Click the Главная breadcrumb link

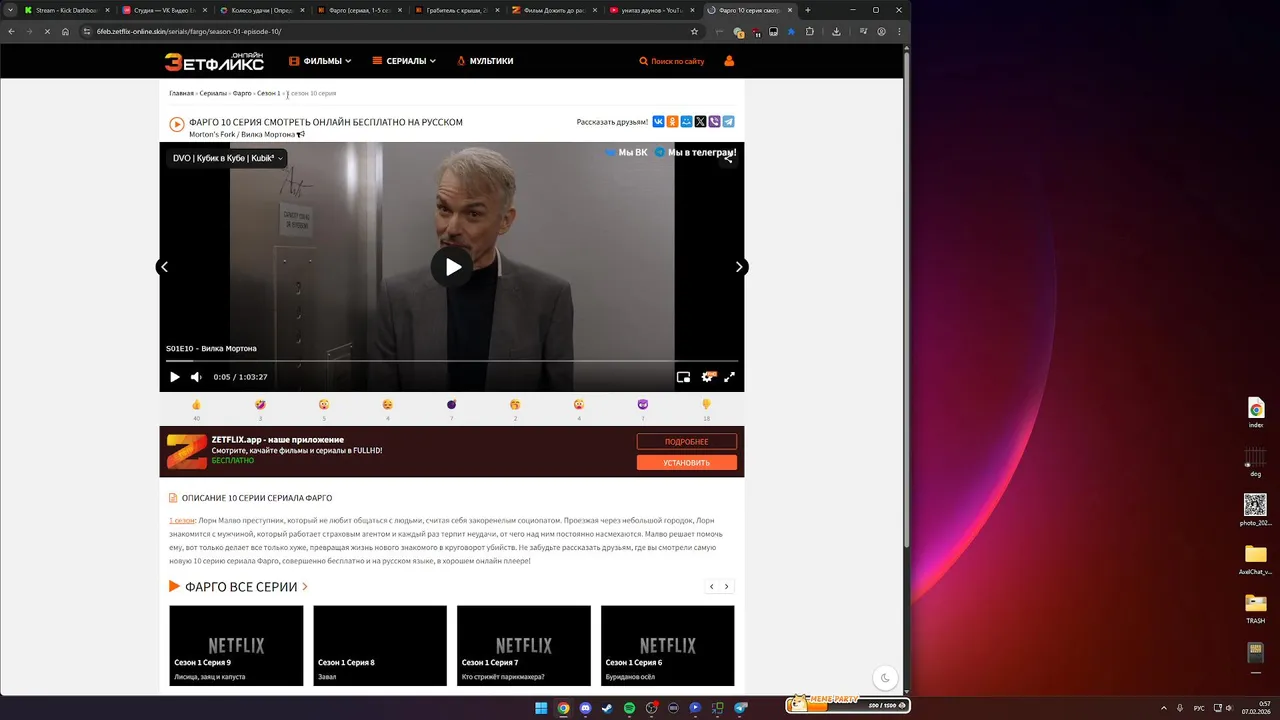(181, 93)
